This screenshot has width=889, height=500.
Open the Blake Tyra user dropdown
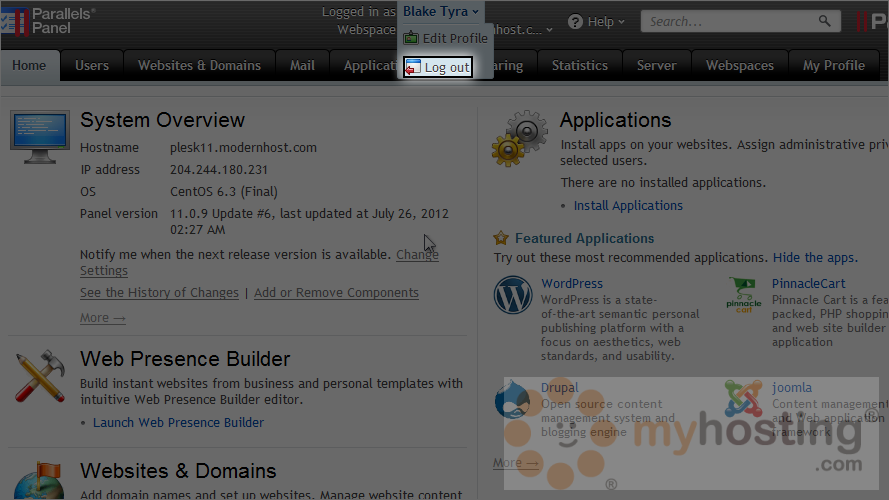click(x=441, y=11)
